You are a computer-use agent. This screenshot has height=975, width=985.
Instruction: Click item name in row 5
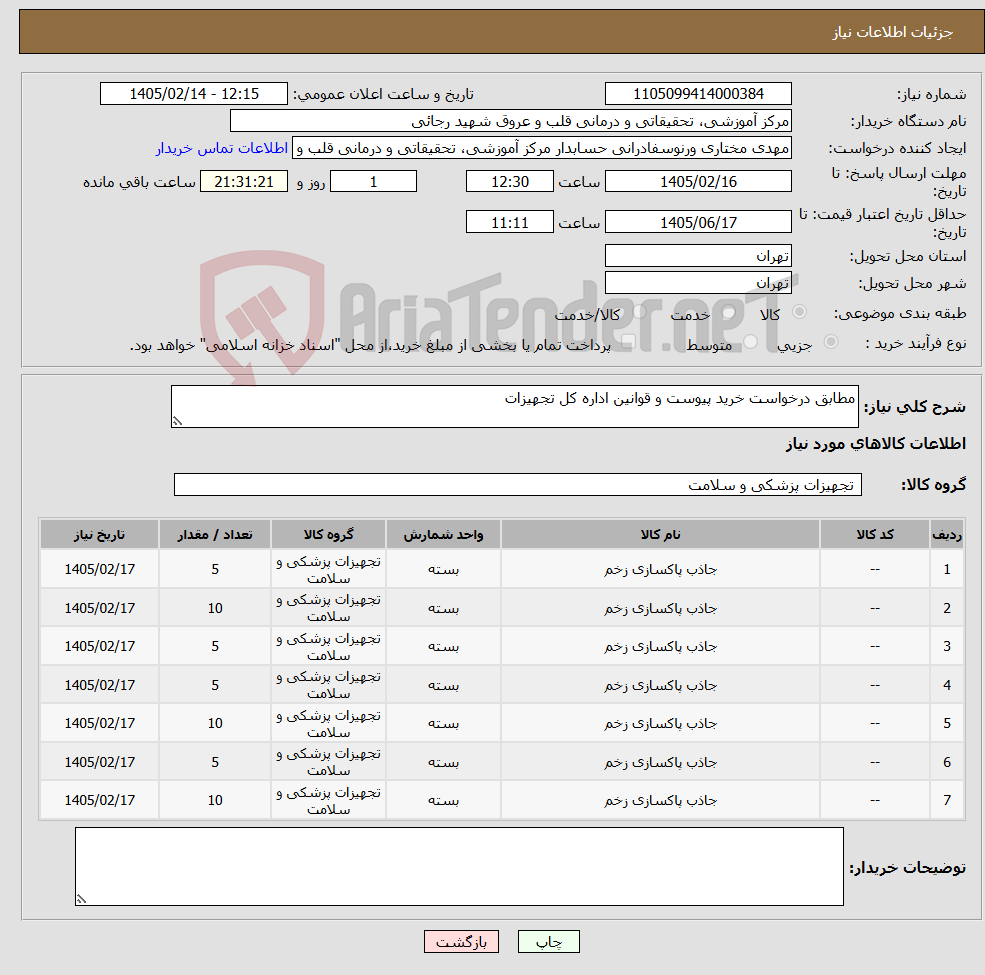660,723
